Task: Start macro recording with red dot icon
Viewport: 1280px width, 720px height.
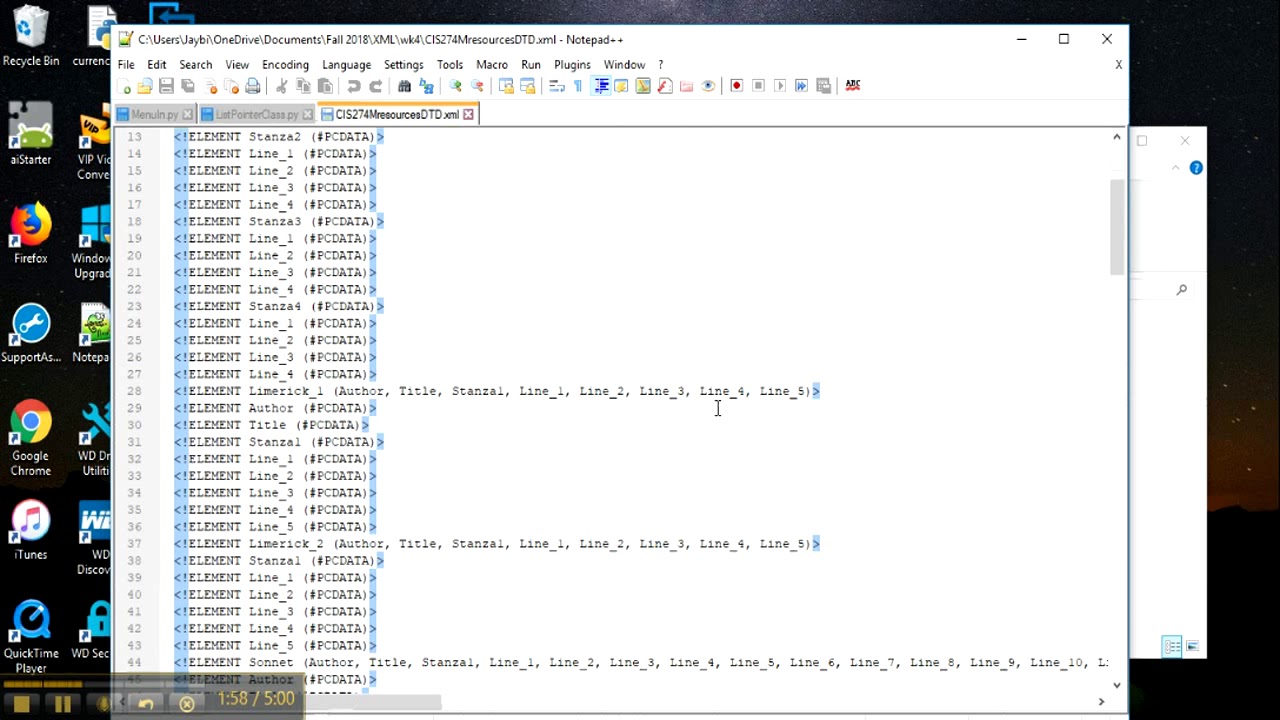Action: coord(737,86)
